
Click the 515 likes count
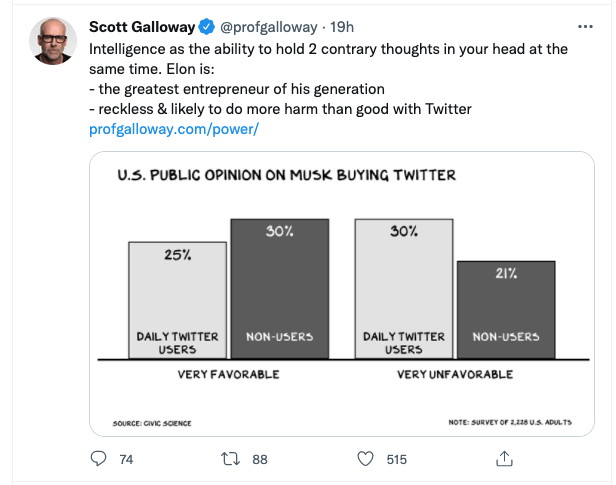397,459
